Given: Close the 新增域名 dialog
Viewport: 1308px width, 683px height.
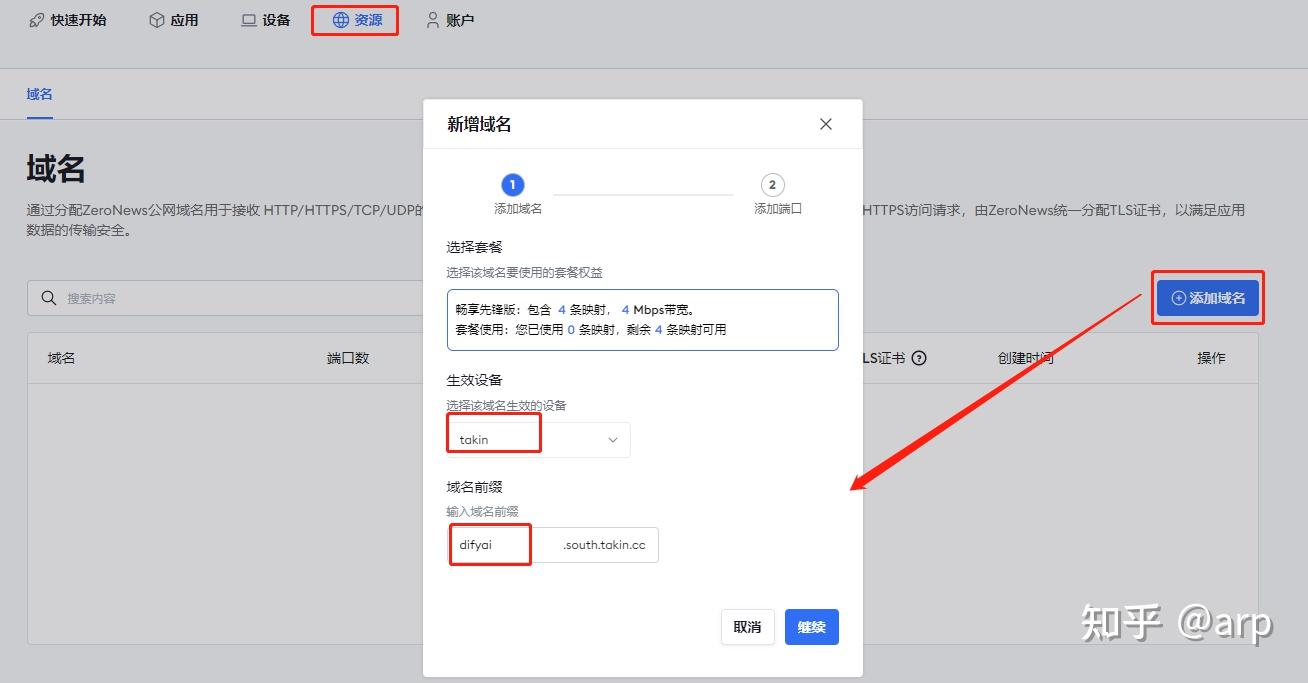Looking at the screenshot, I should pos(826,124).
